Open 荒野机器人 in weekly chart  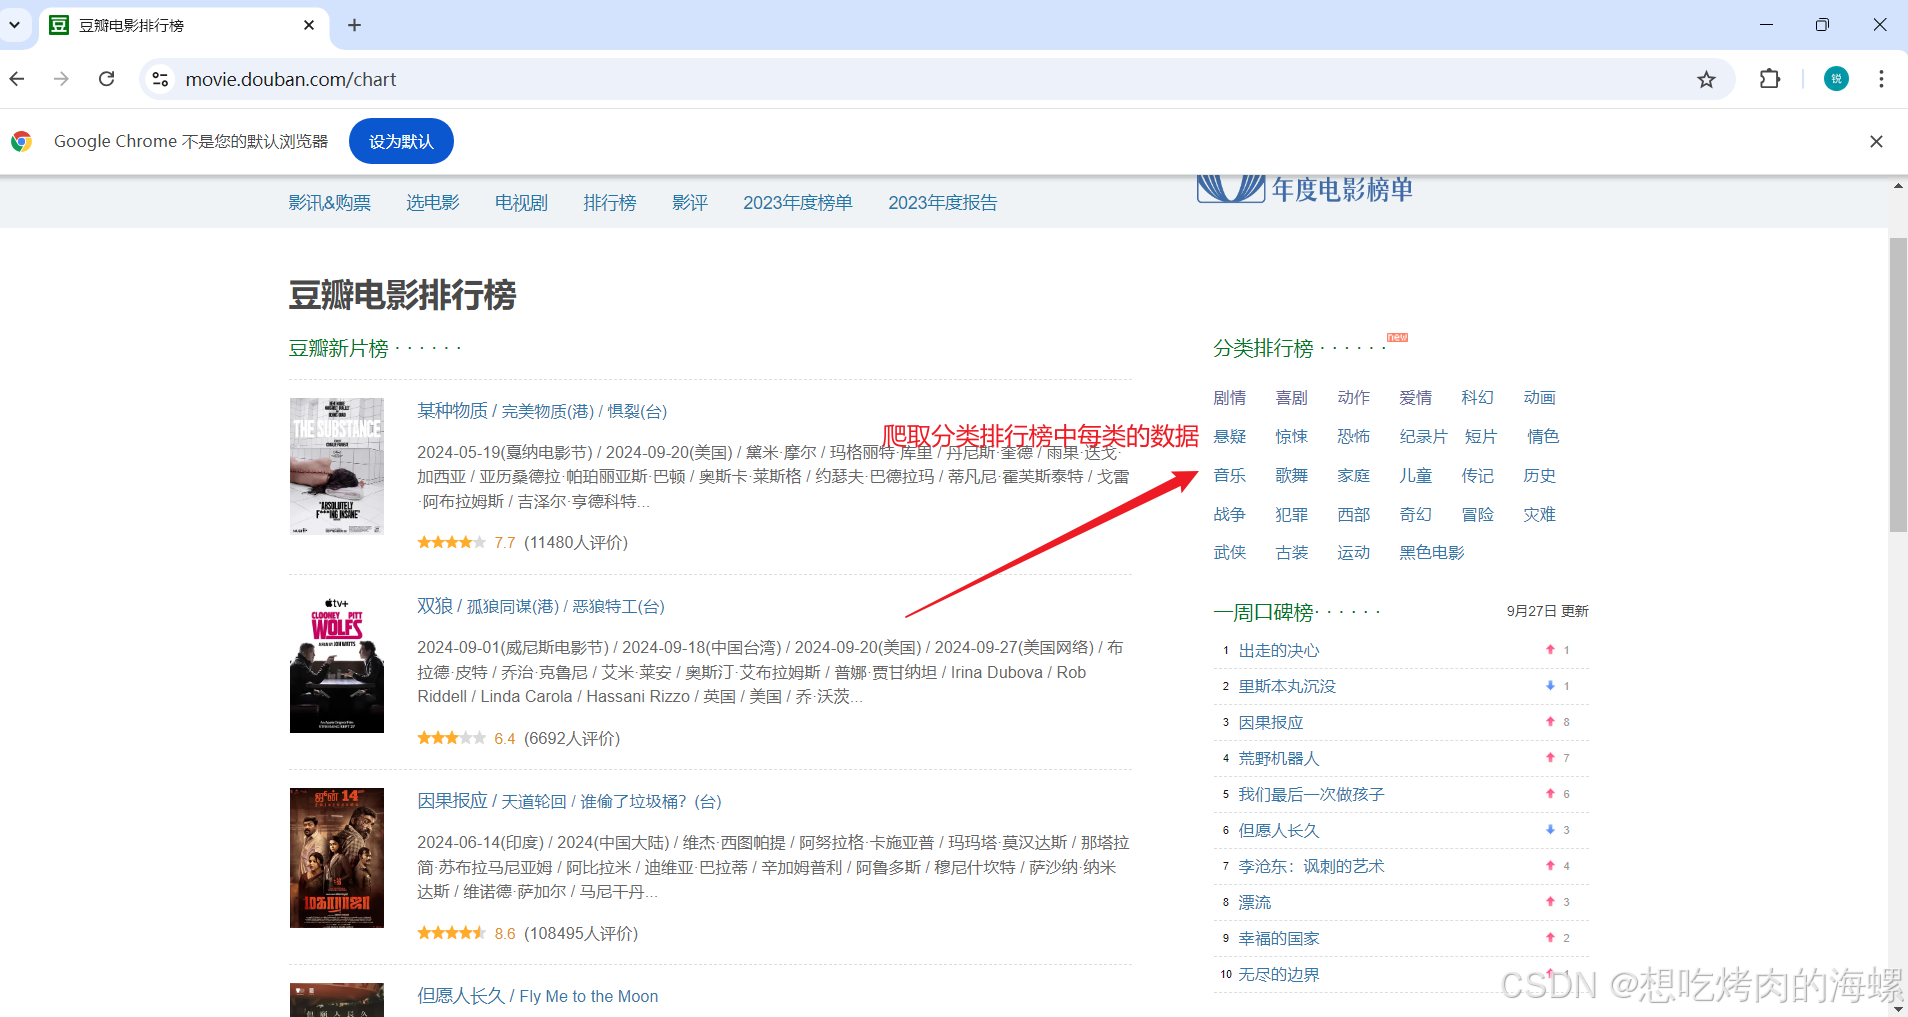1279,759
